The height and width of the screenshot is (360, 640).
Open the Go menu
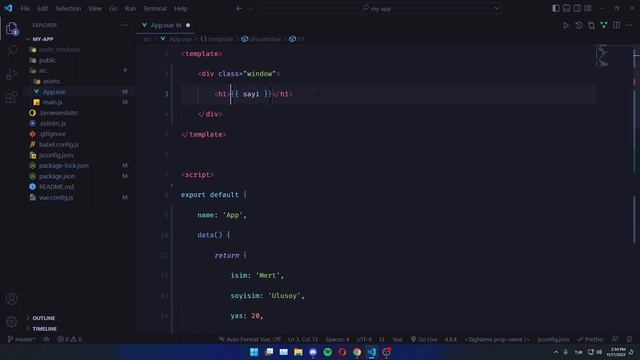[113, 8]
